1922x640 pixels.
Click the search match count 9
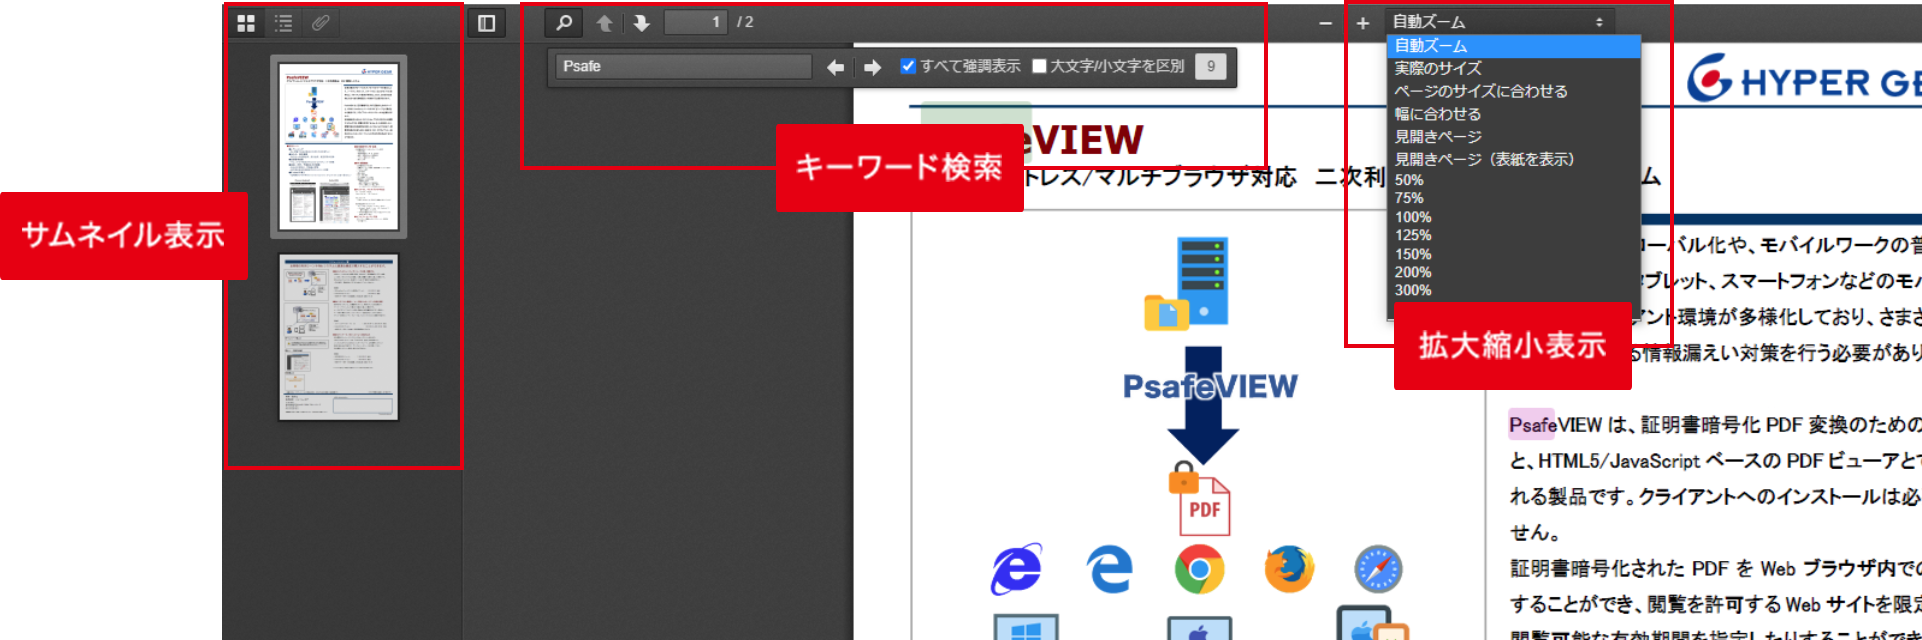tap(1211, 66)
